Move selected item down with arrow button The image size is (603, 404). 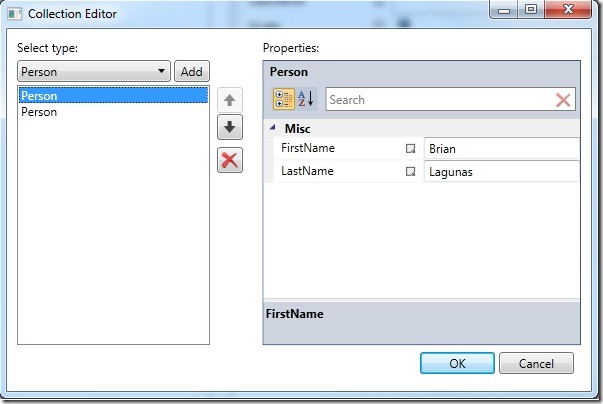(230, 127)
